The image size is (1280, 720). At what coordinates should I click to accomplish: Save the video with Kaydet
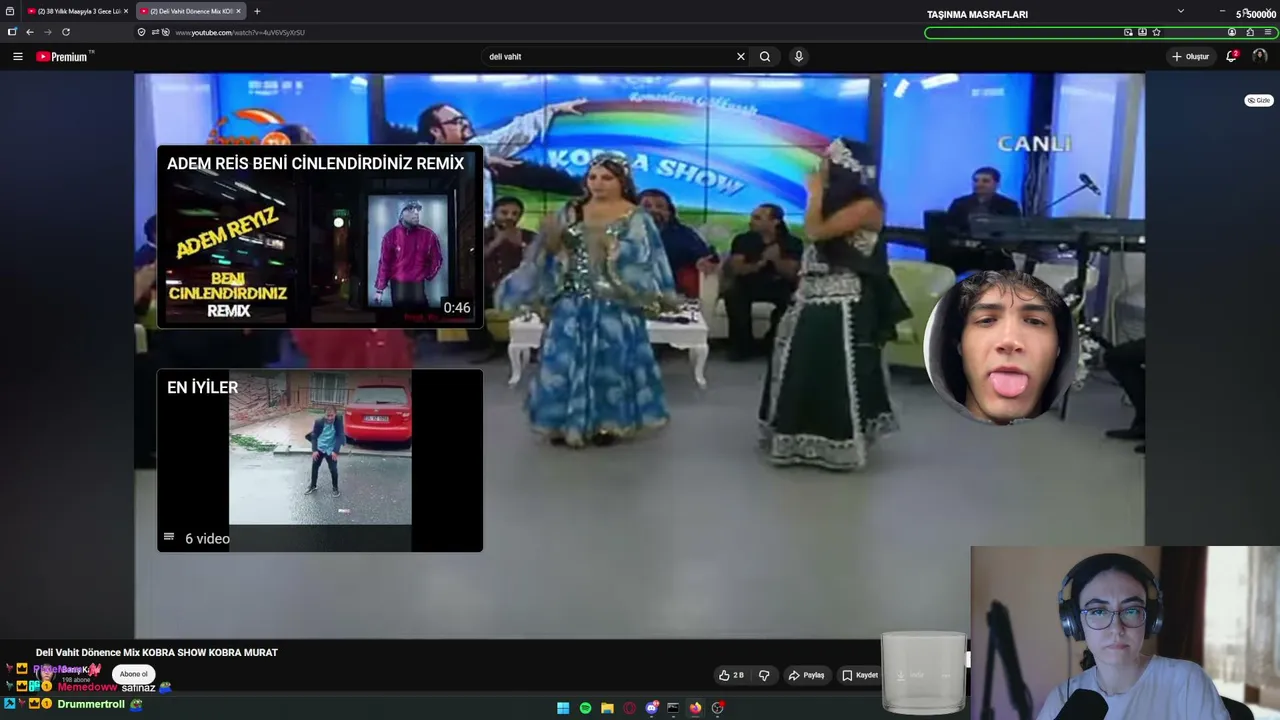coord(860,675)
